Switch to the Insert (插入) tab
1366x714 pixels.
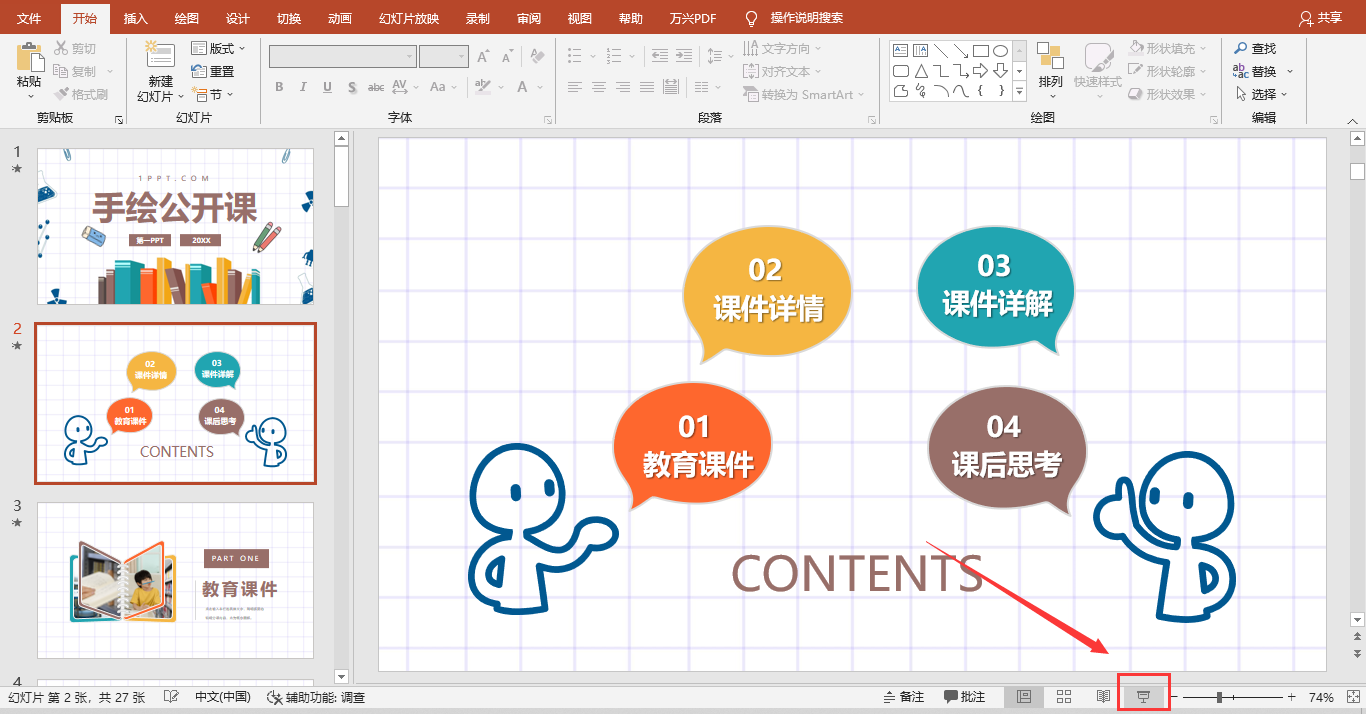click(135, 18)
